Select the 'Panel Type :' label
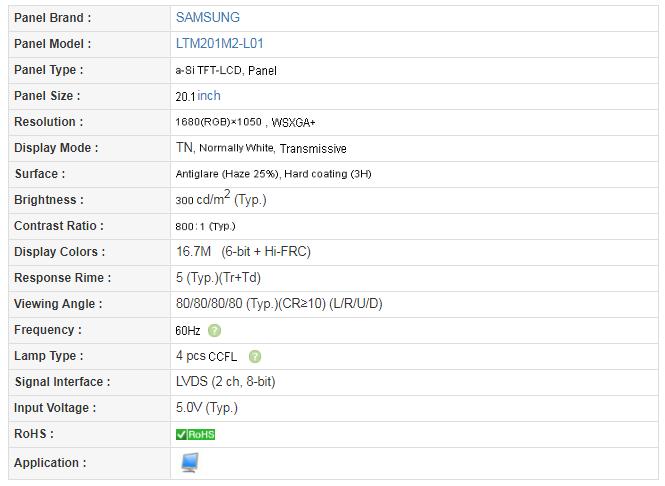The width and height of the screenshot is (665, 486). (x=49, y=70)
